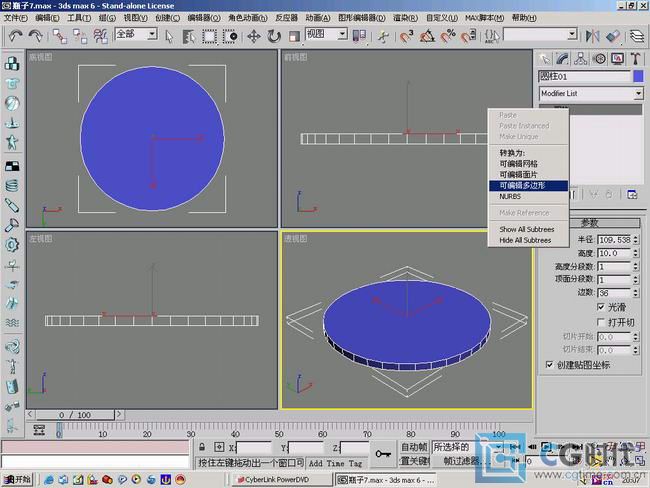Enable the 打开切 slice checkbox

pos(601,322)
